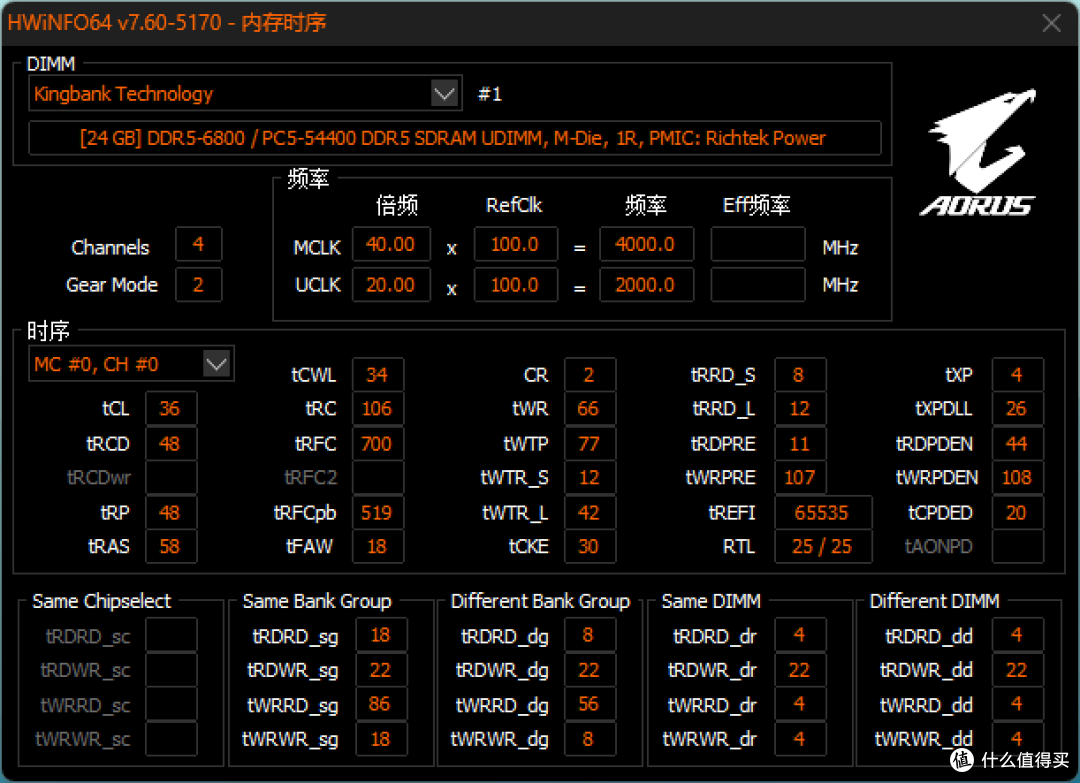This screenshot has height=783, width=1080.
Task: Click the tRAS value box 58
Action: (x=170, y=547)
